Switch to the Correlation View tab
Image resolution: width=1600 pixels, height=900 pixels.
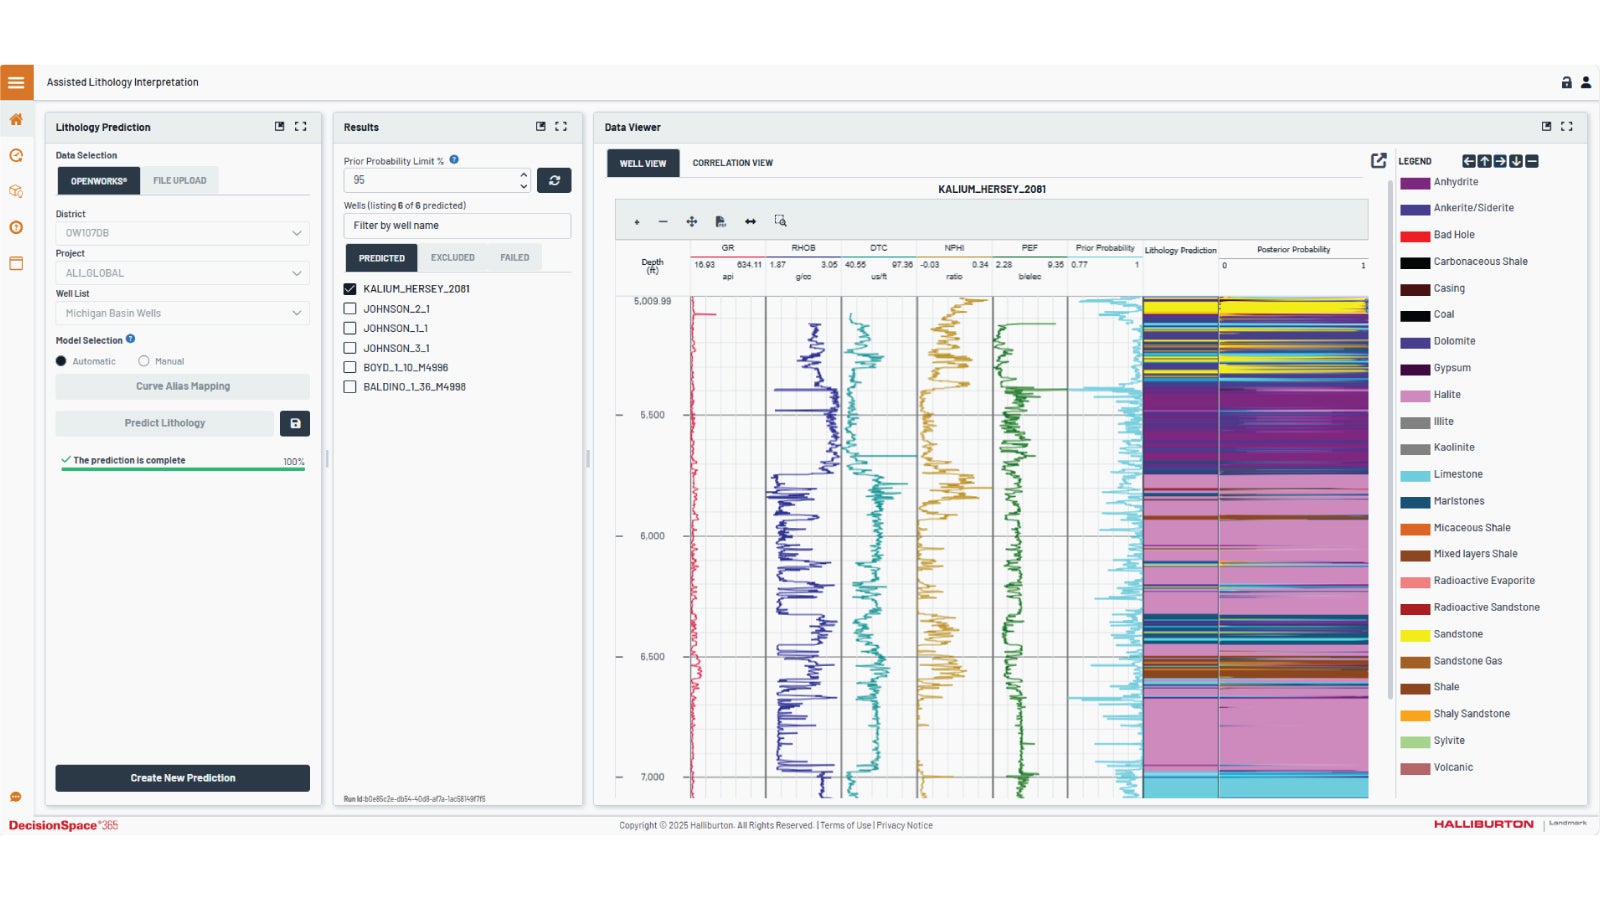click(x=732, y=163)
